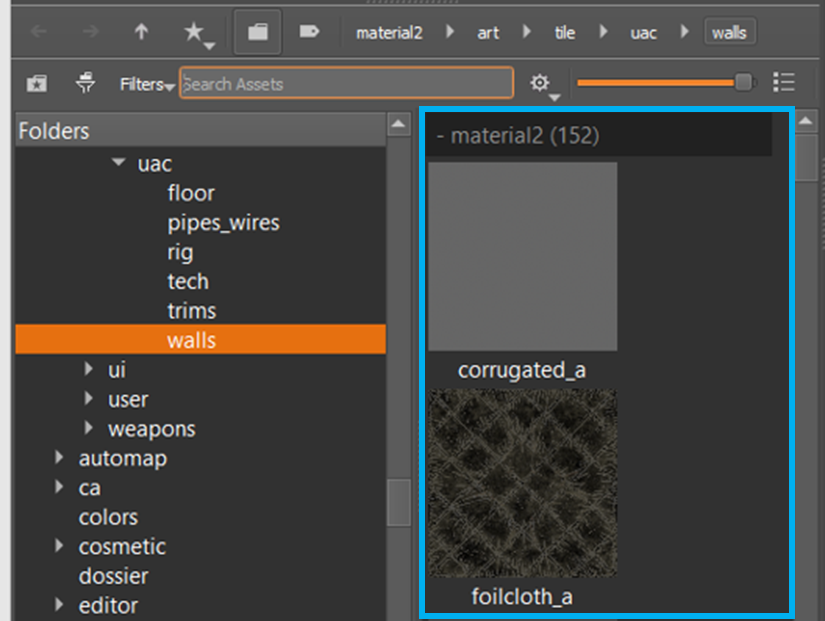
Task: Open dropdown arrow after material2 breadcrumb
Action: coord(450,32)
